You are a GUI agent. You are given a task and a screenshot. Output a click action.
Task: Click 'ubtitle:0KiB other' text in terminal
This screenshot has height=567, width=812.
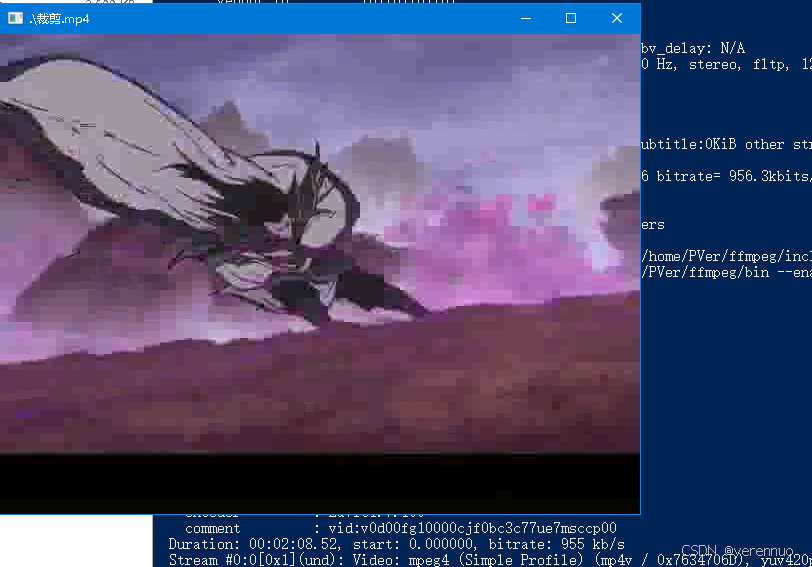click(726, 144)
